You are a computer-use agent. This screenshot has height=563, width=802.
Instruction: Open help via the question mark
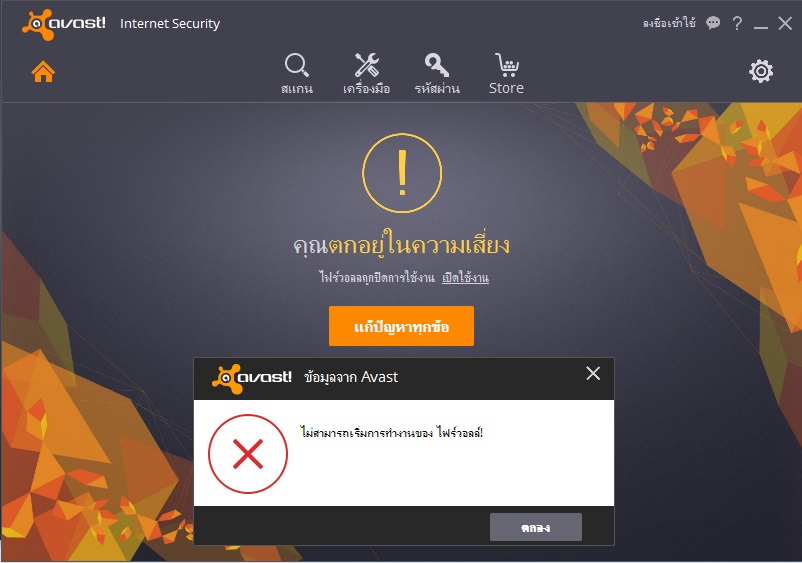coord(737,23)
